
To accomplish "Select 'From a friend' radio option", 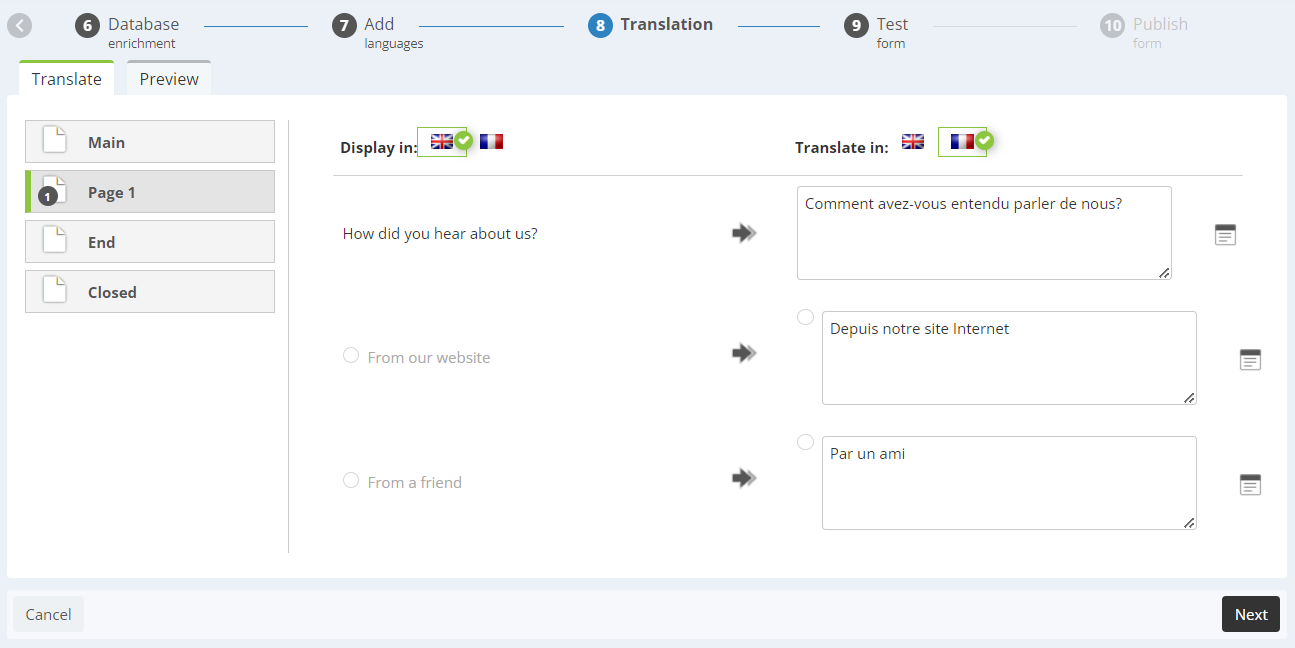I will tap(351, 480).
